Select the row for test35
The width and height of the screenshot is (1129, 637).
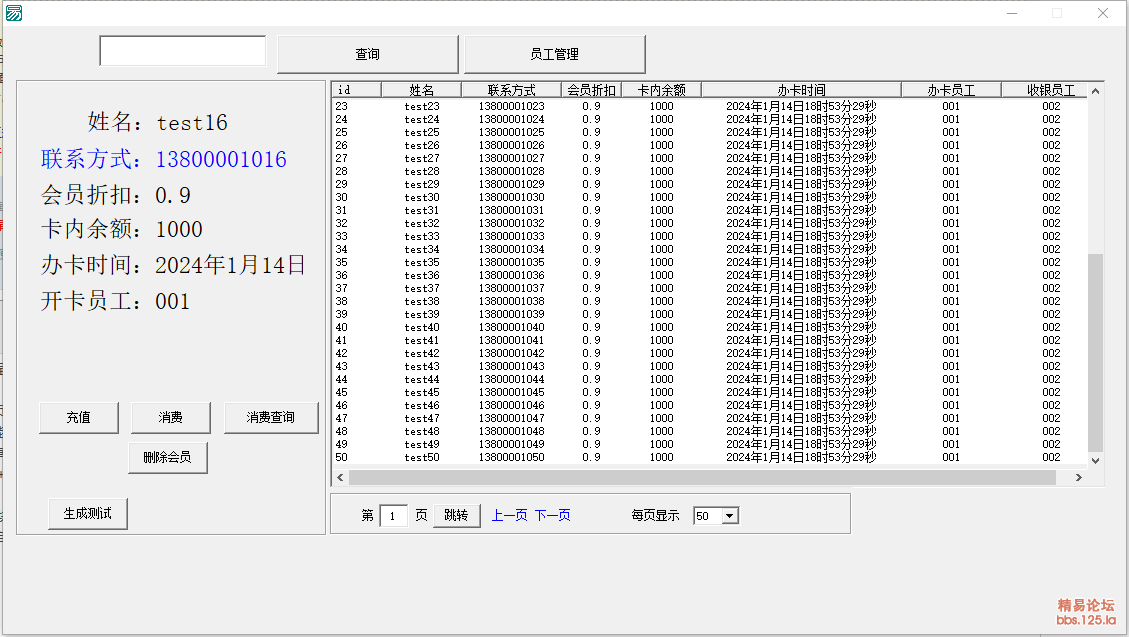point(421,262)
